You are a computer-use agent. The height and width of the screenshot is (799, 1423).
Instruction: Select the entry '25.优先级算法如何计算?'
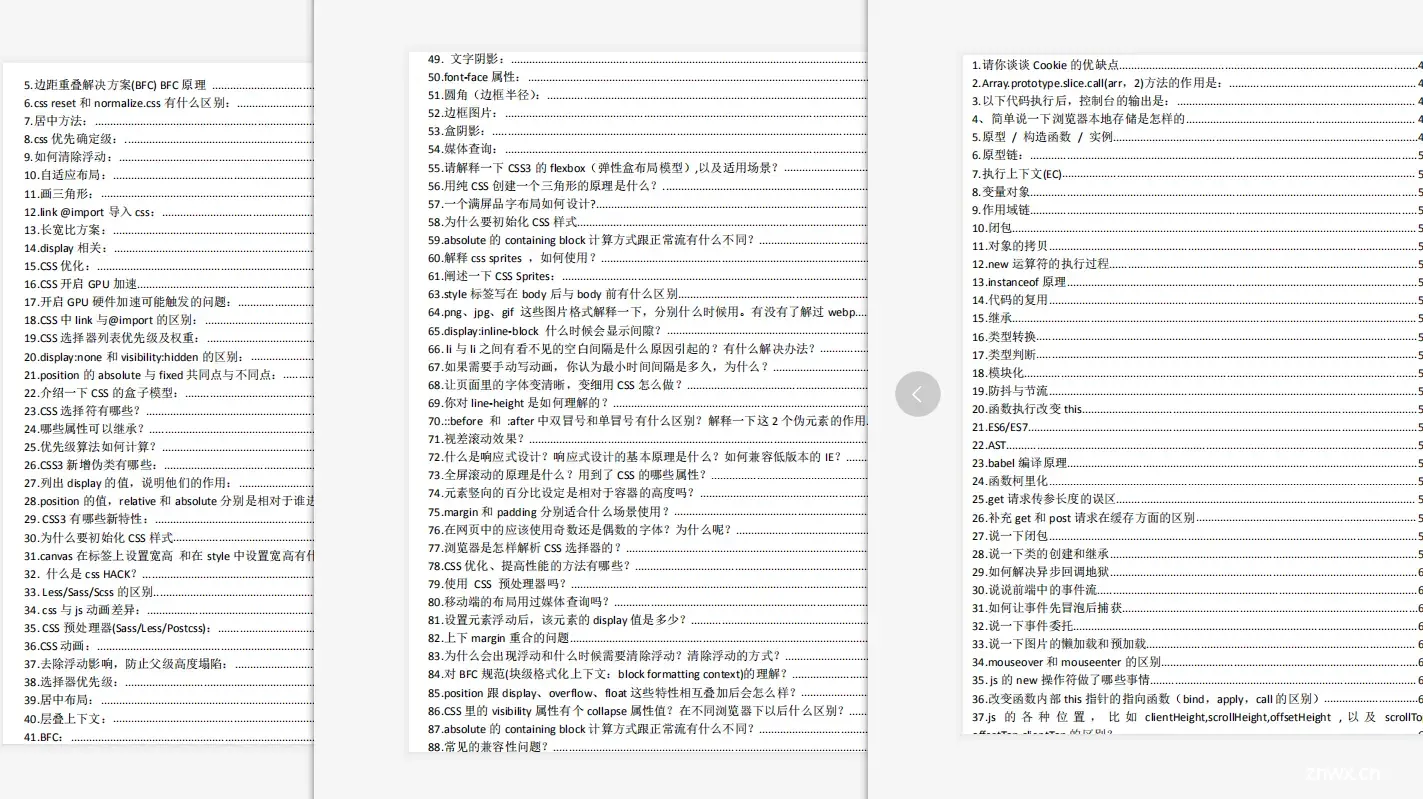pyautogui.click(x=168, y=447)
